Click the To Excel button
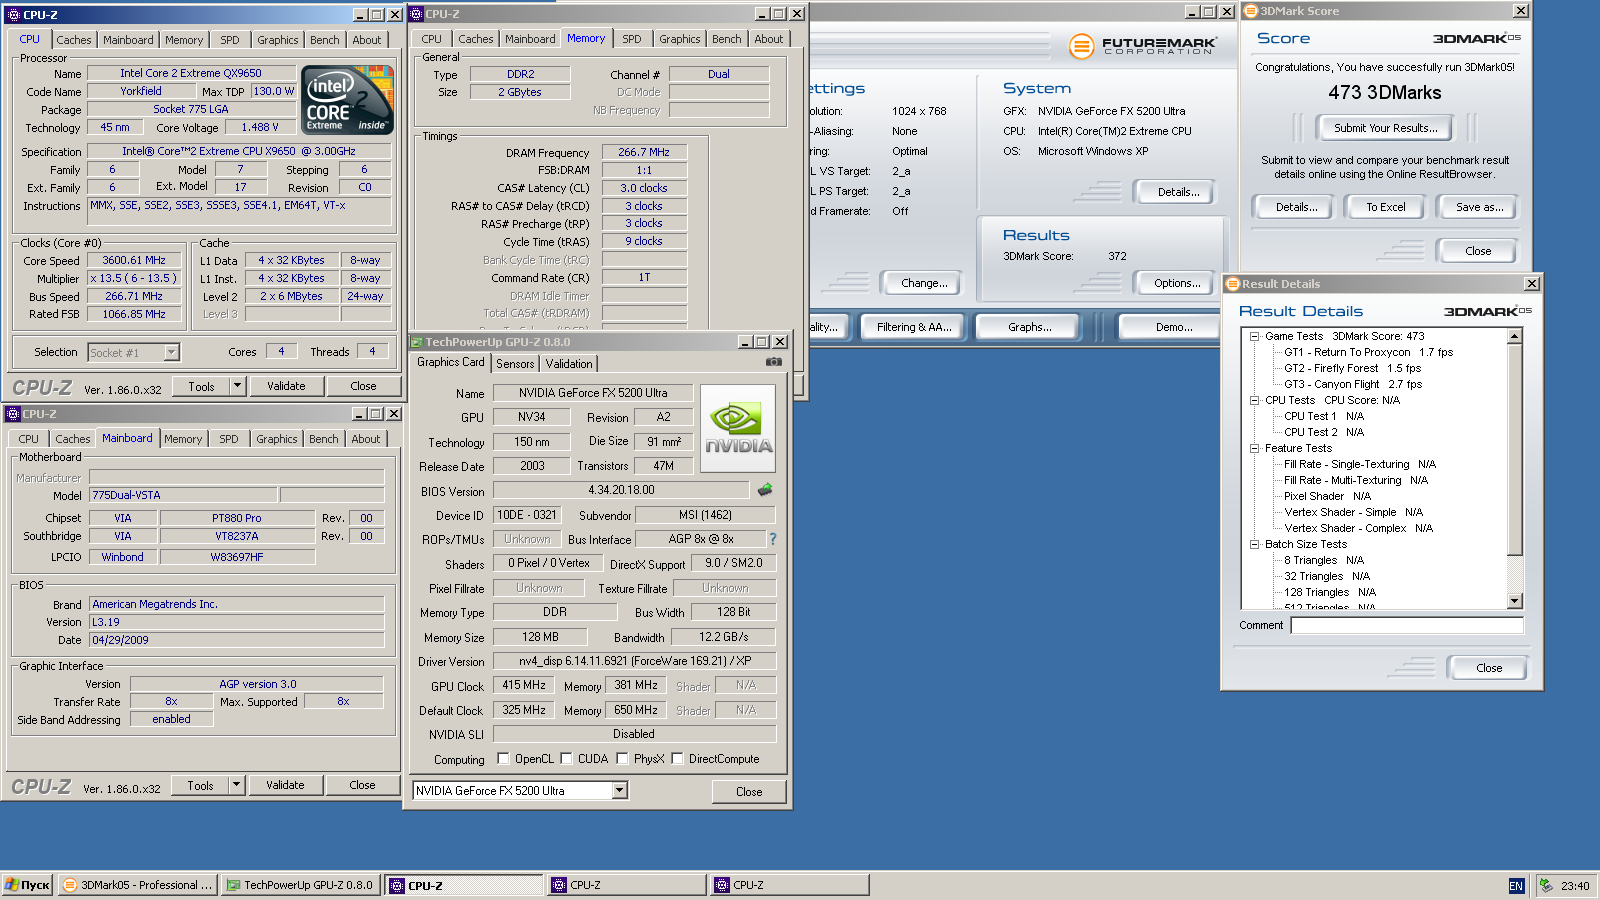Image resolution: width=1600 pixels, height=900 pixels. coord(1385,207)
